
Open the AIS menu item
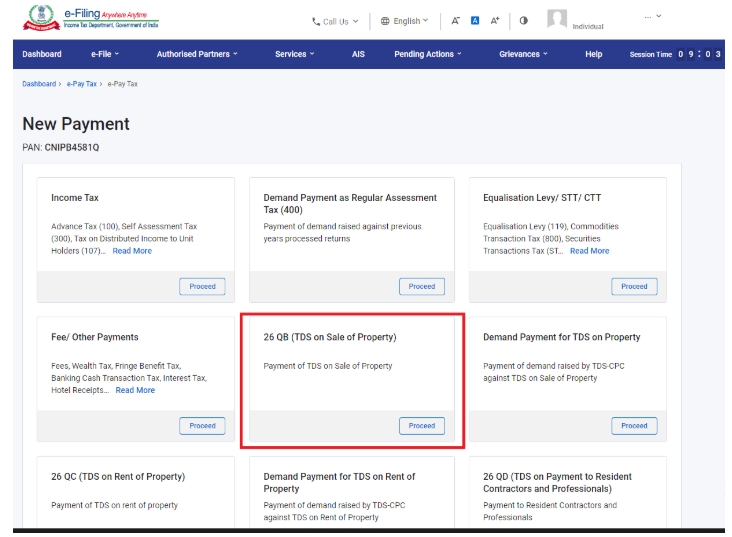click(358, 54)
